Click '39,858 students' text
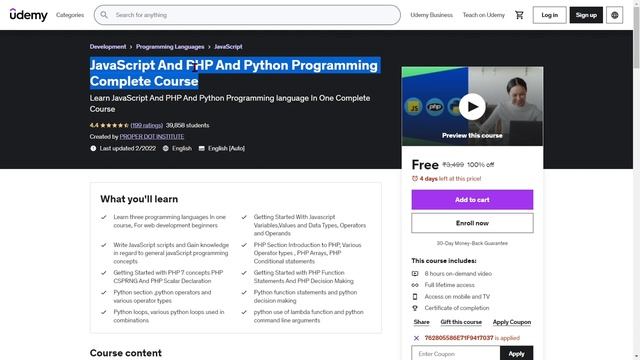This screenshot has width=640, height=360. click(187, 125)
